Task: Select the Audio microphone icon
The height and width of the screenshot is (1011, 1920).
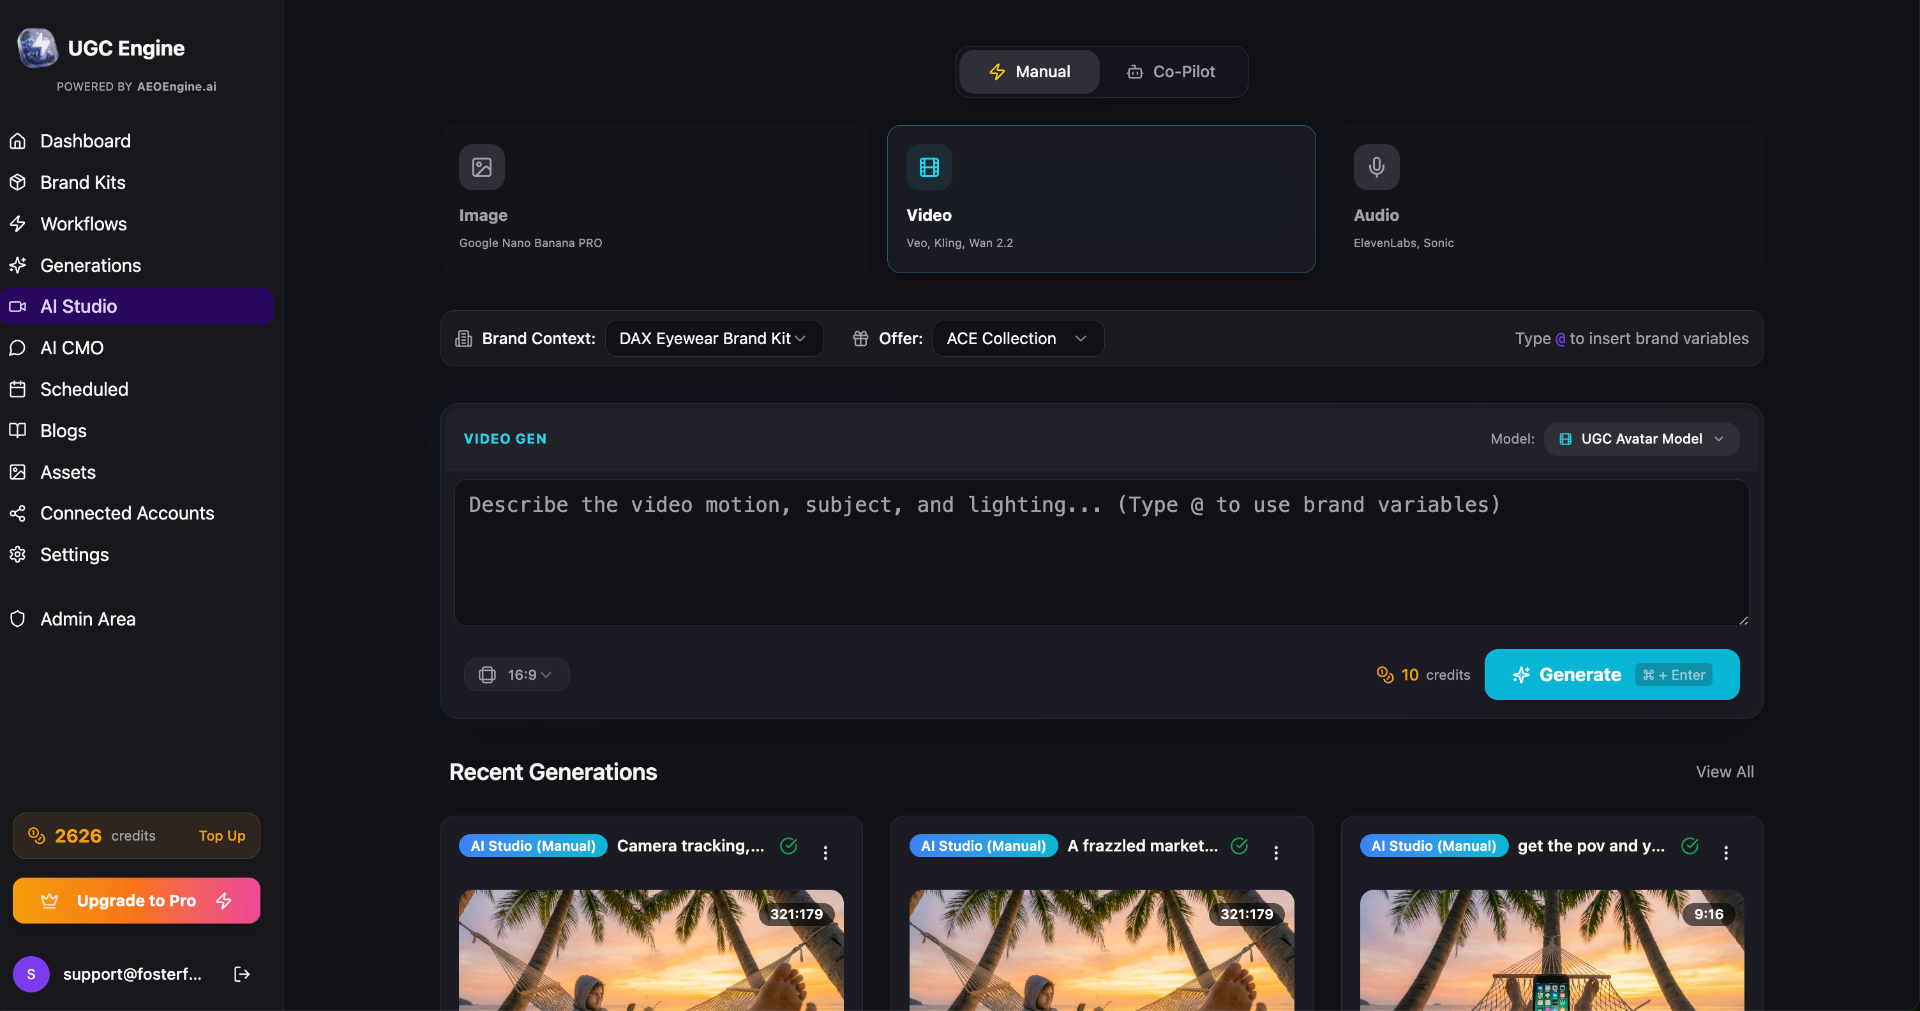Action: pos(1375,167)
